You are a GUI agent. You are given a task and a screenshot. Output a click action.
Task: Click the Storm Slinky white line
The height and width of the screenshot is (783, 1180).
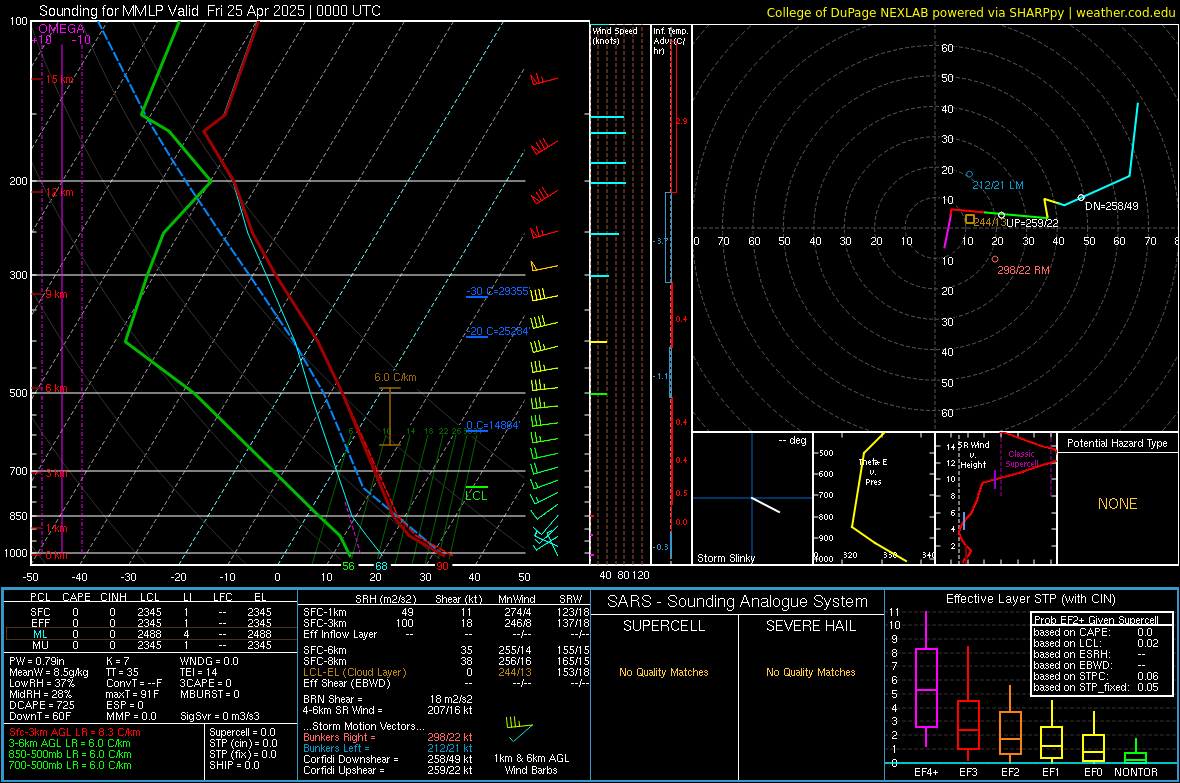[765, 504]
